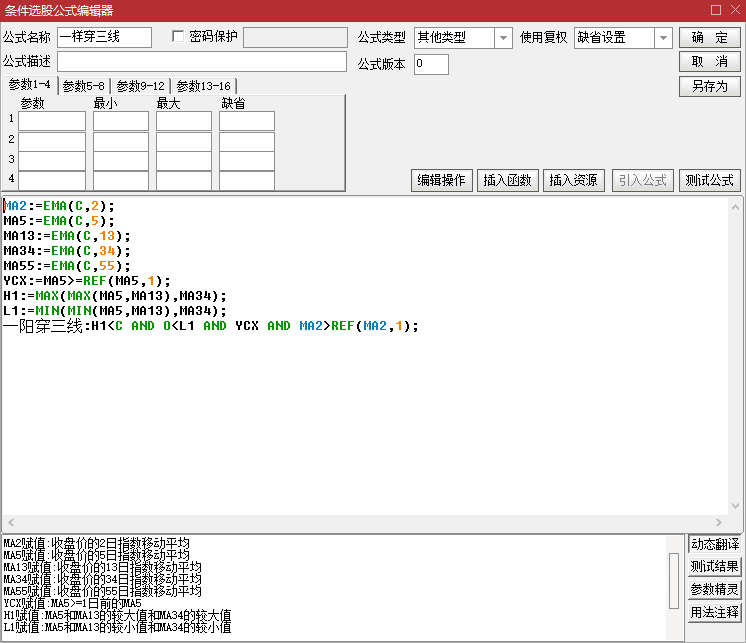Viewport: 746px width, 643px height.
Task: Close the 条件选股公式编辑器 window
Action: (x=736, y=10)
